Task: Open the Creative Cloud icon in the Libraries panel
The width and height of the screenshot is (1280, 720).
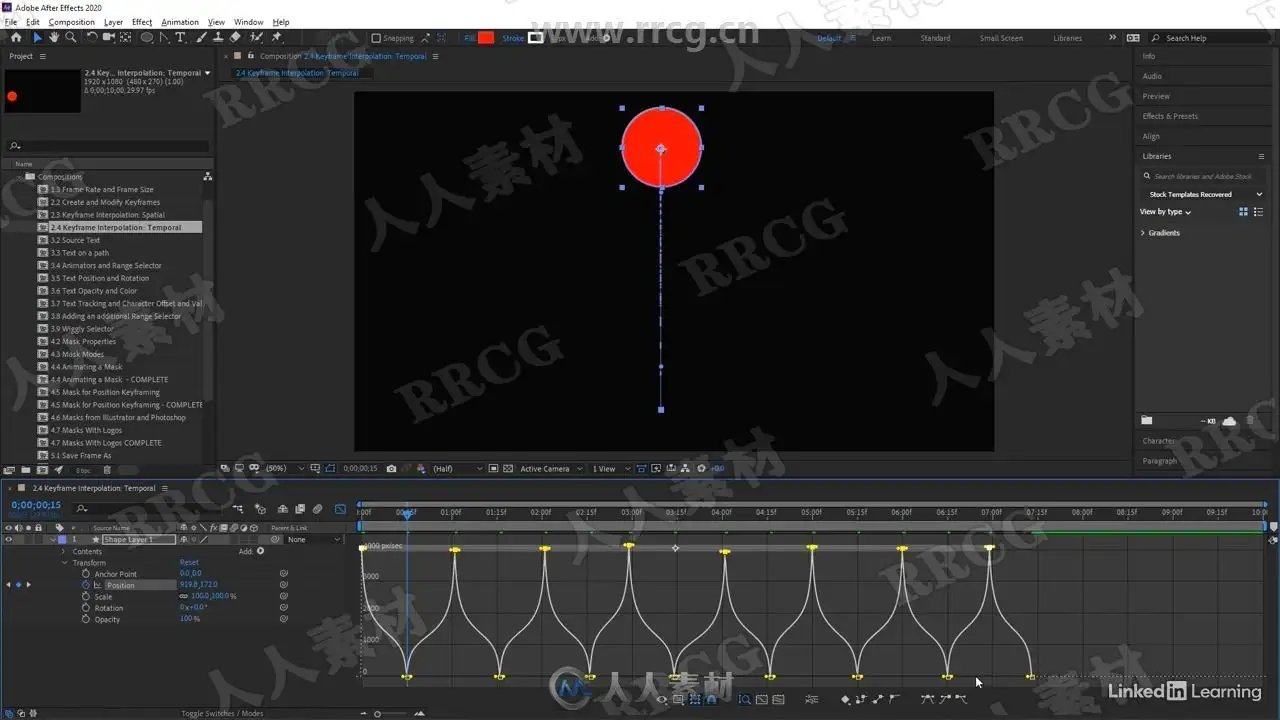Action: [x=1229, y=421]
